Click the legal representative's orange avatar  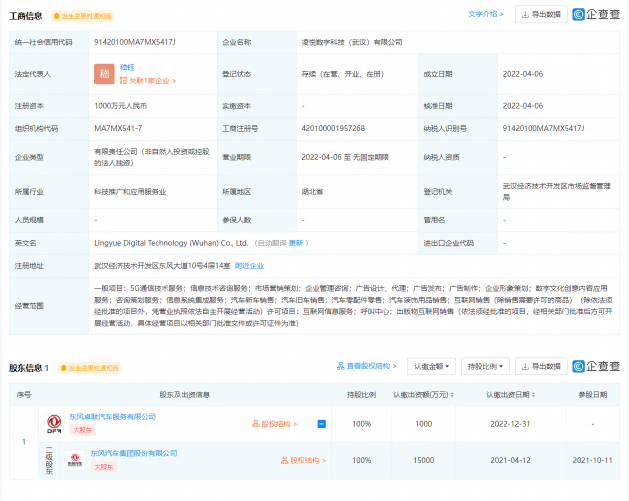point(104,74)
